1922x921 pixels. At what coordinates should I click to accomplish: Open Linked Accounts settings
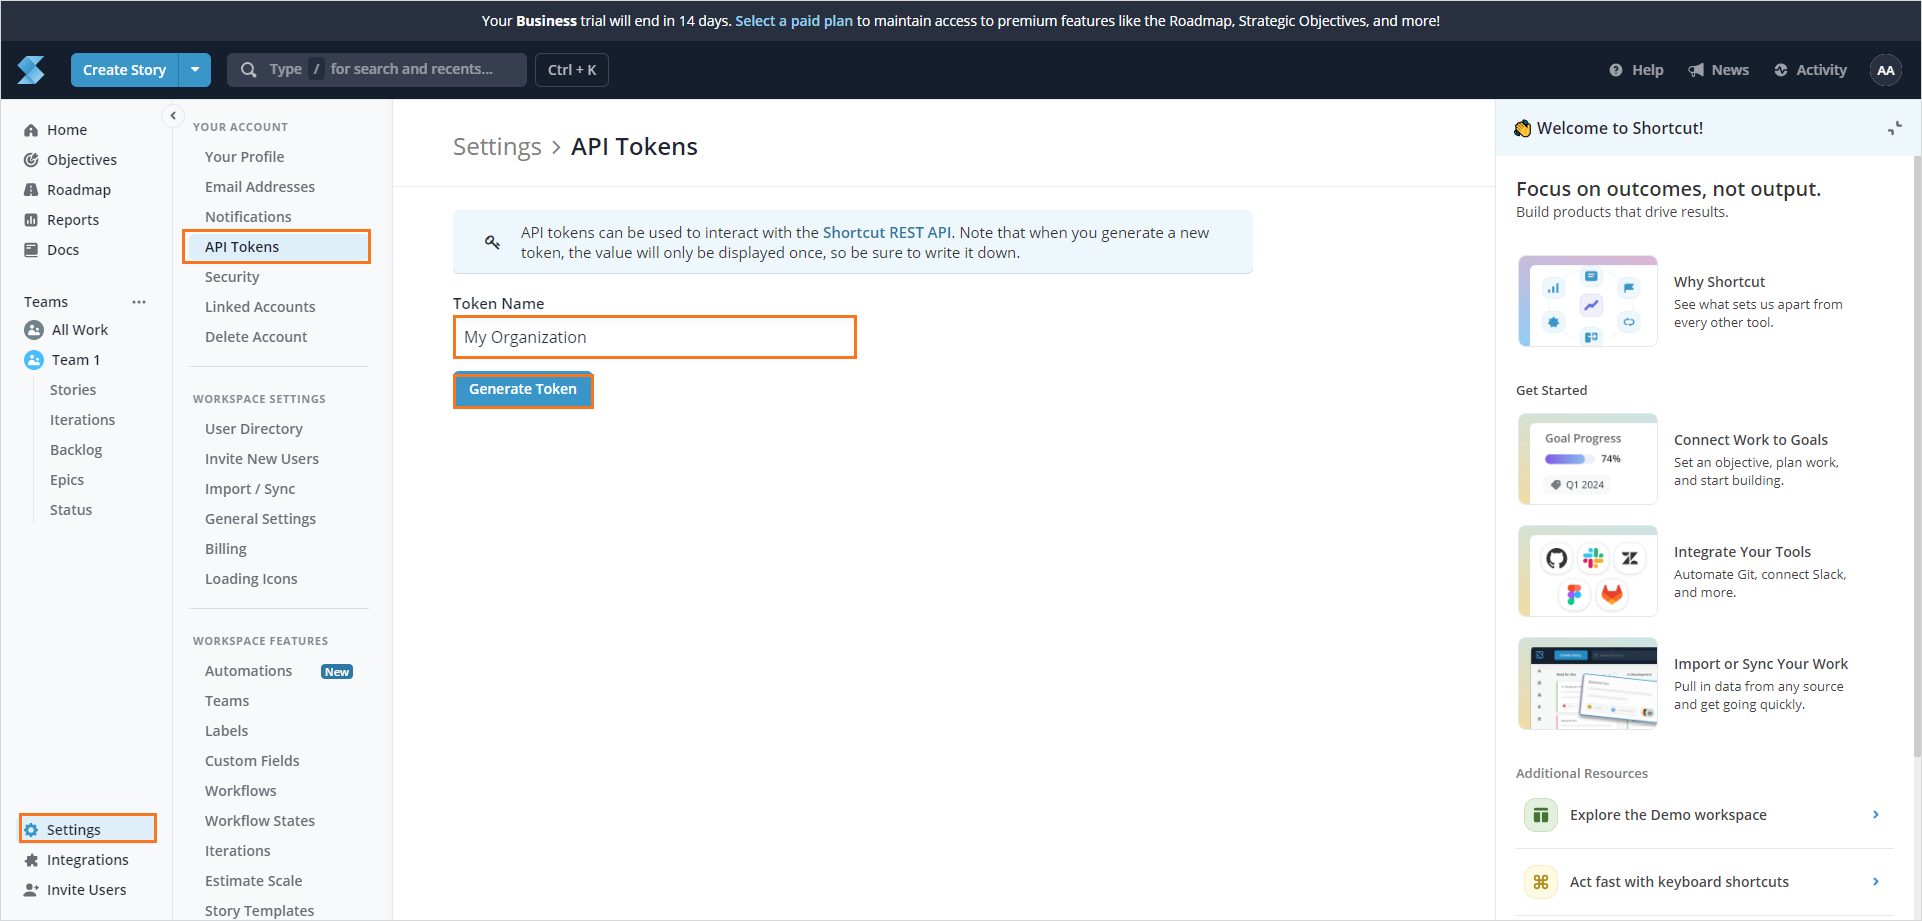[260, 307]
